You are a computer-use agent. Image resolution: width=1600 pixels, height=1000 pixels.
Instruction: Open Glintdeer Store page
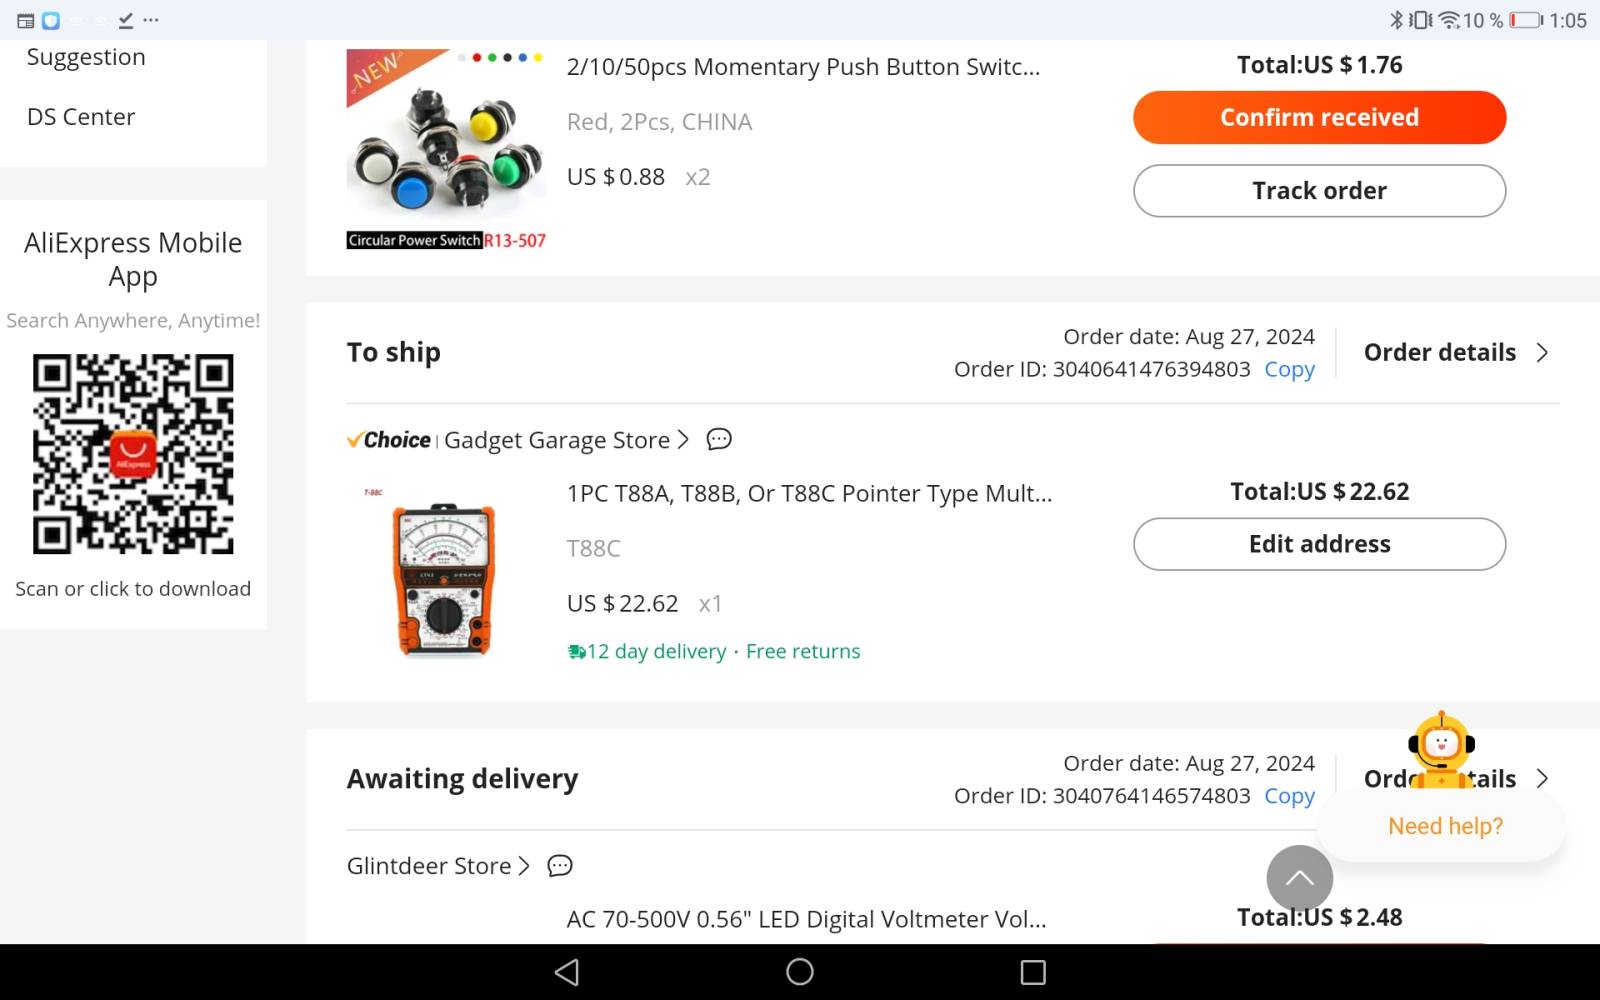pos(438,866)
